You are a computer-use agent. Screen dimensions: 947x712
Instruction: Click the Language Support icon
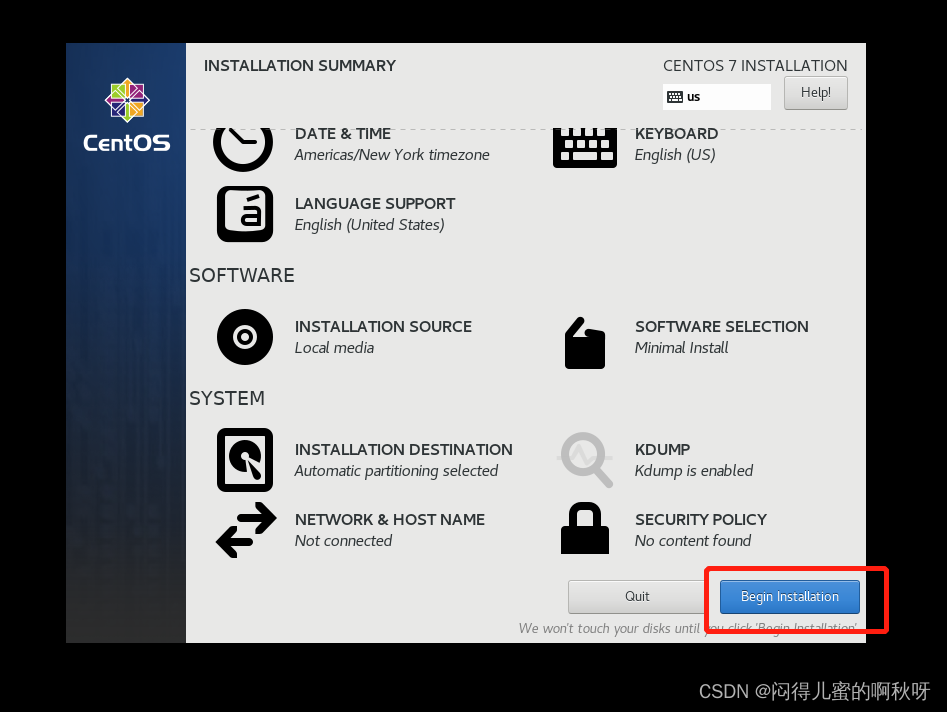(245, 214)
